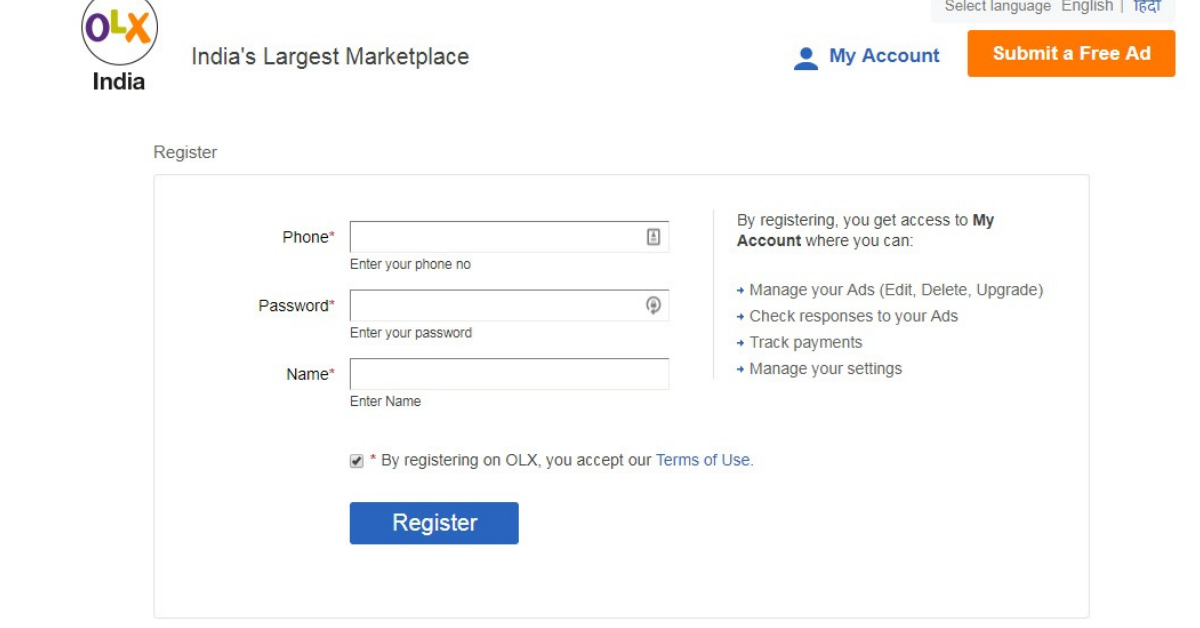This screenshot has width=1200, height=628.
Task: Click the 'Track payments' bullet text
Action: tap(806, 342)
